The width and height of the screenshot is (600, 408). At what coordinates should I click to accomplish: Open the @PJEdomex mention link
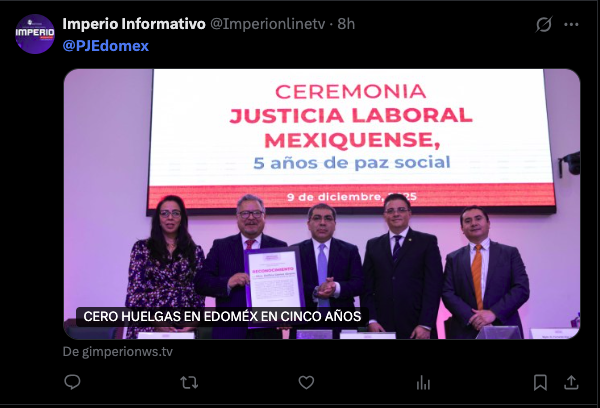pos(106,46)
